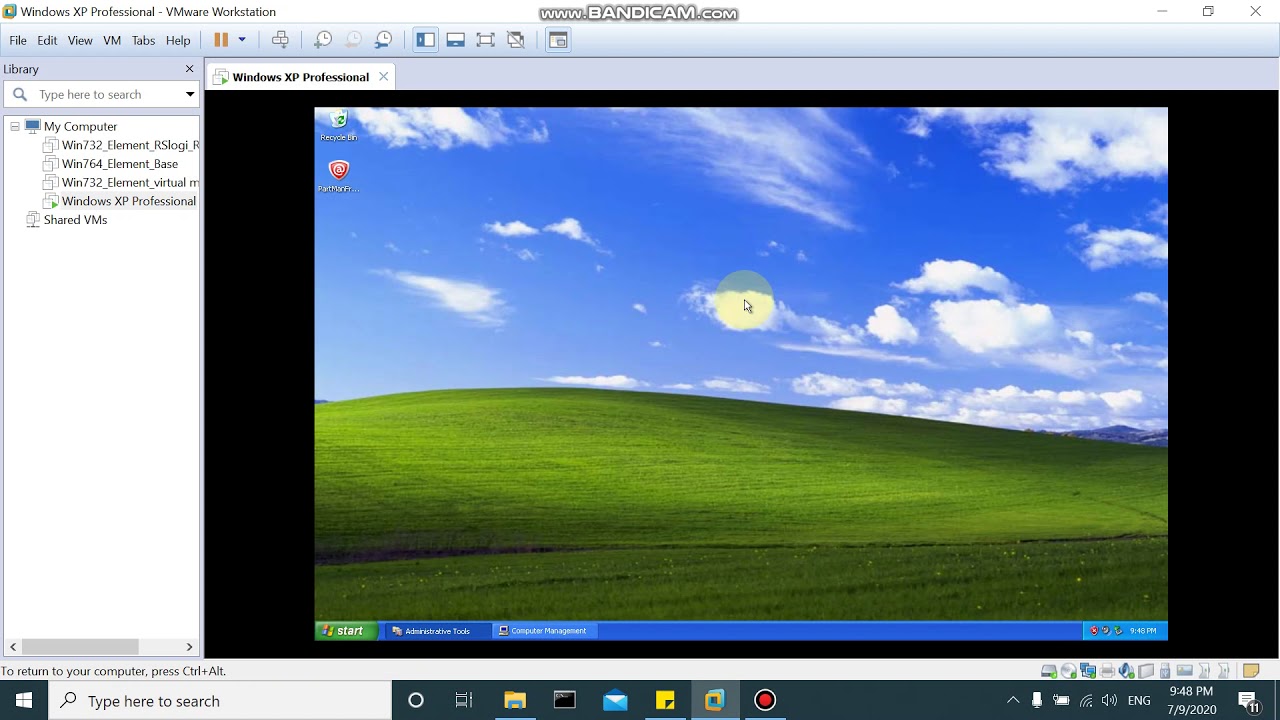This screenshot has height=720, width=1280.
Task: Toggle the thumbnail bar view button
Action: 456,40
